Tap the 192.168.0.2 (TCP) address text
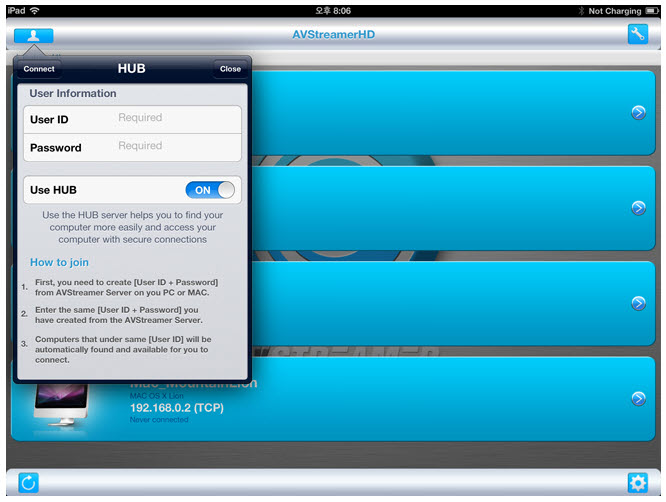The width and height of the screenshot is (666, 502). [x=177, y=408]
